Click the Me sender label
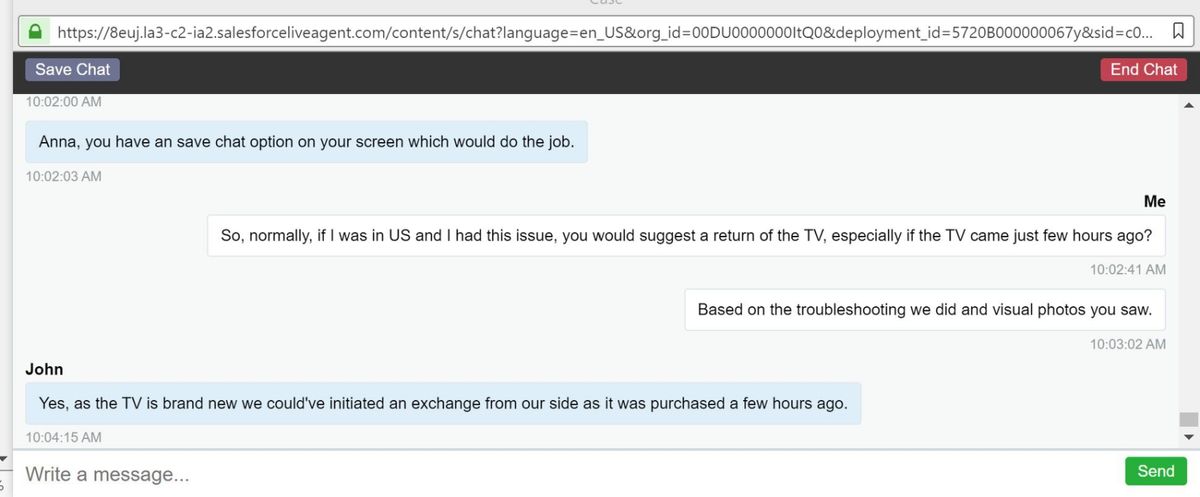This screenshot has height=497, width=1200. pyautogui.click(x=1154, y=202)
